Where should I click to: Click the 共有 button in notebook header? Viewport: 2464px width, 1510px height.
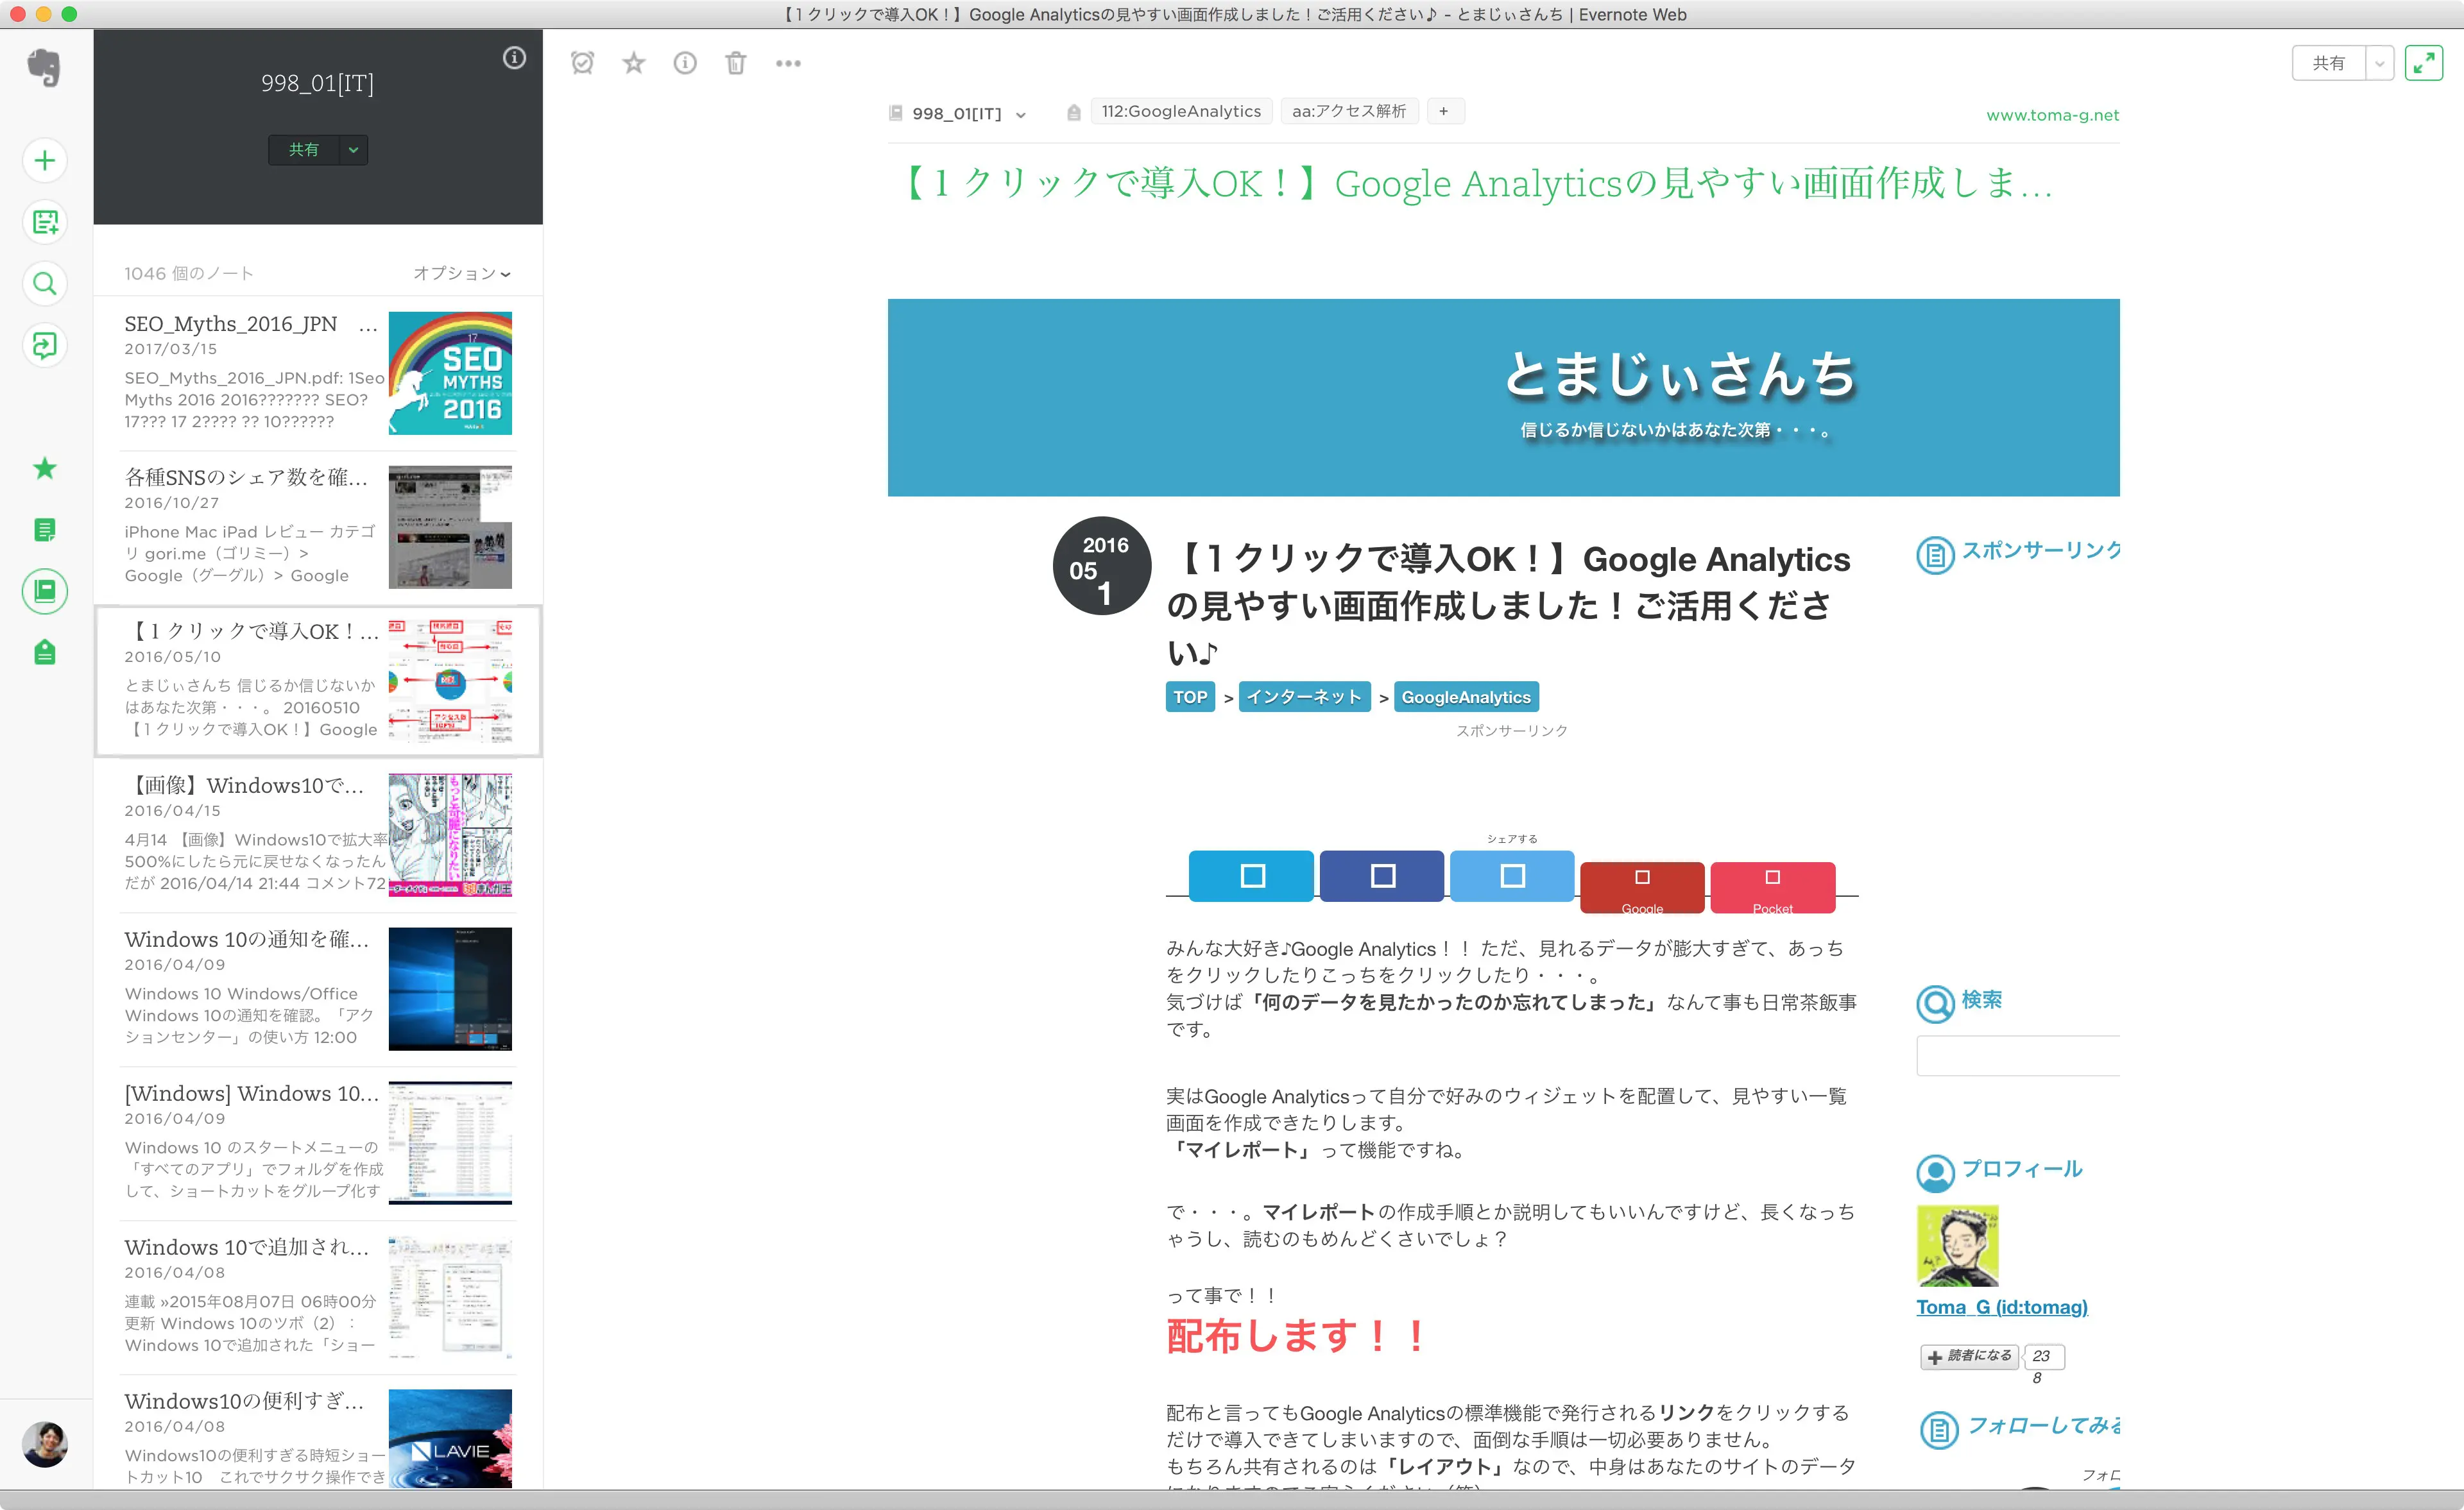304,150
